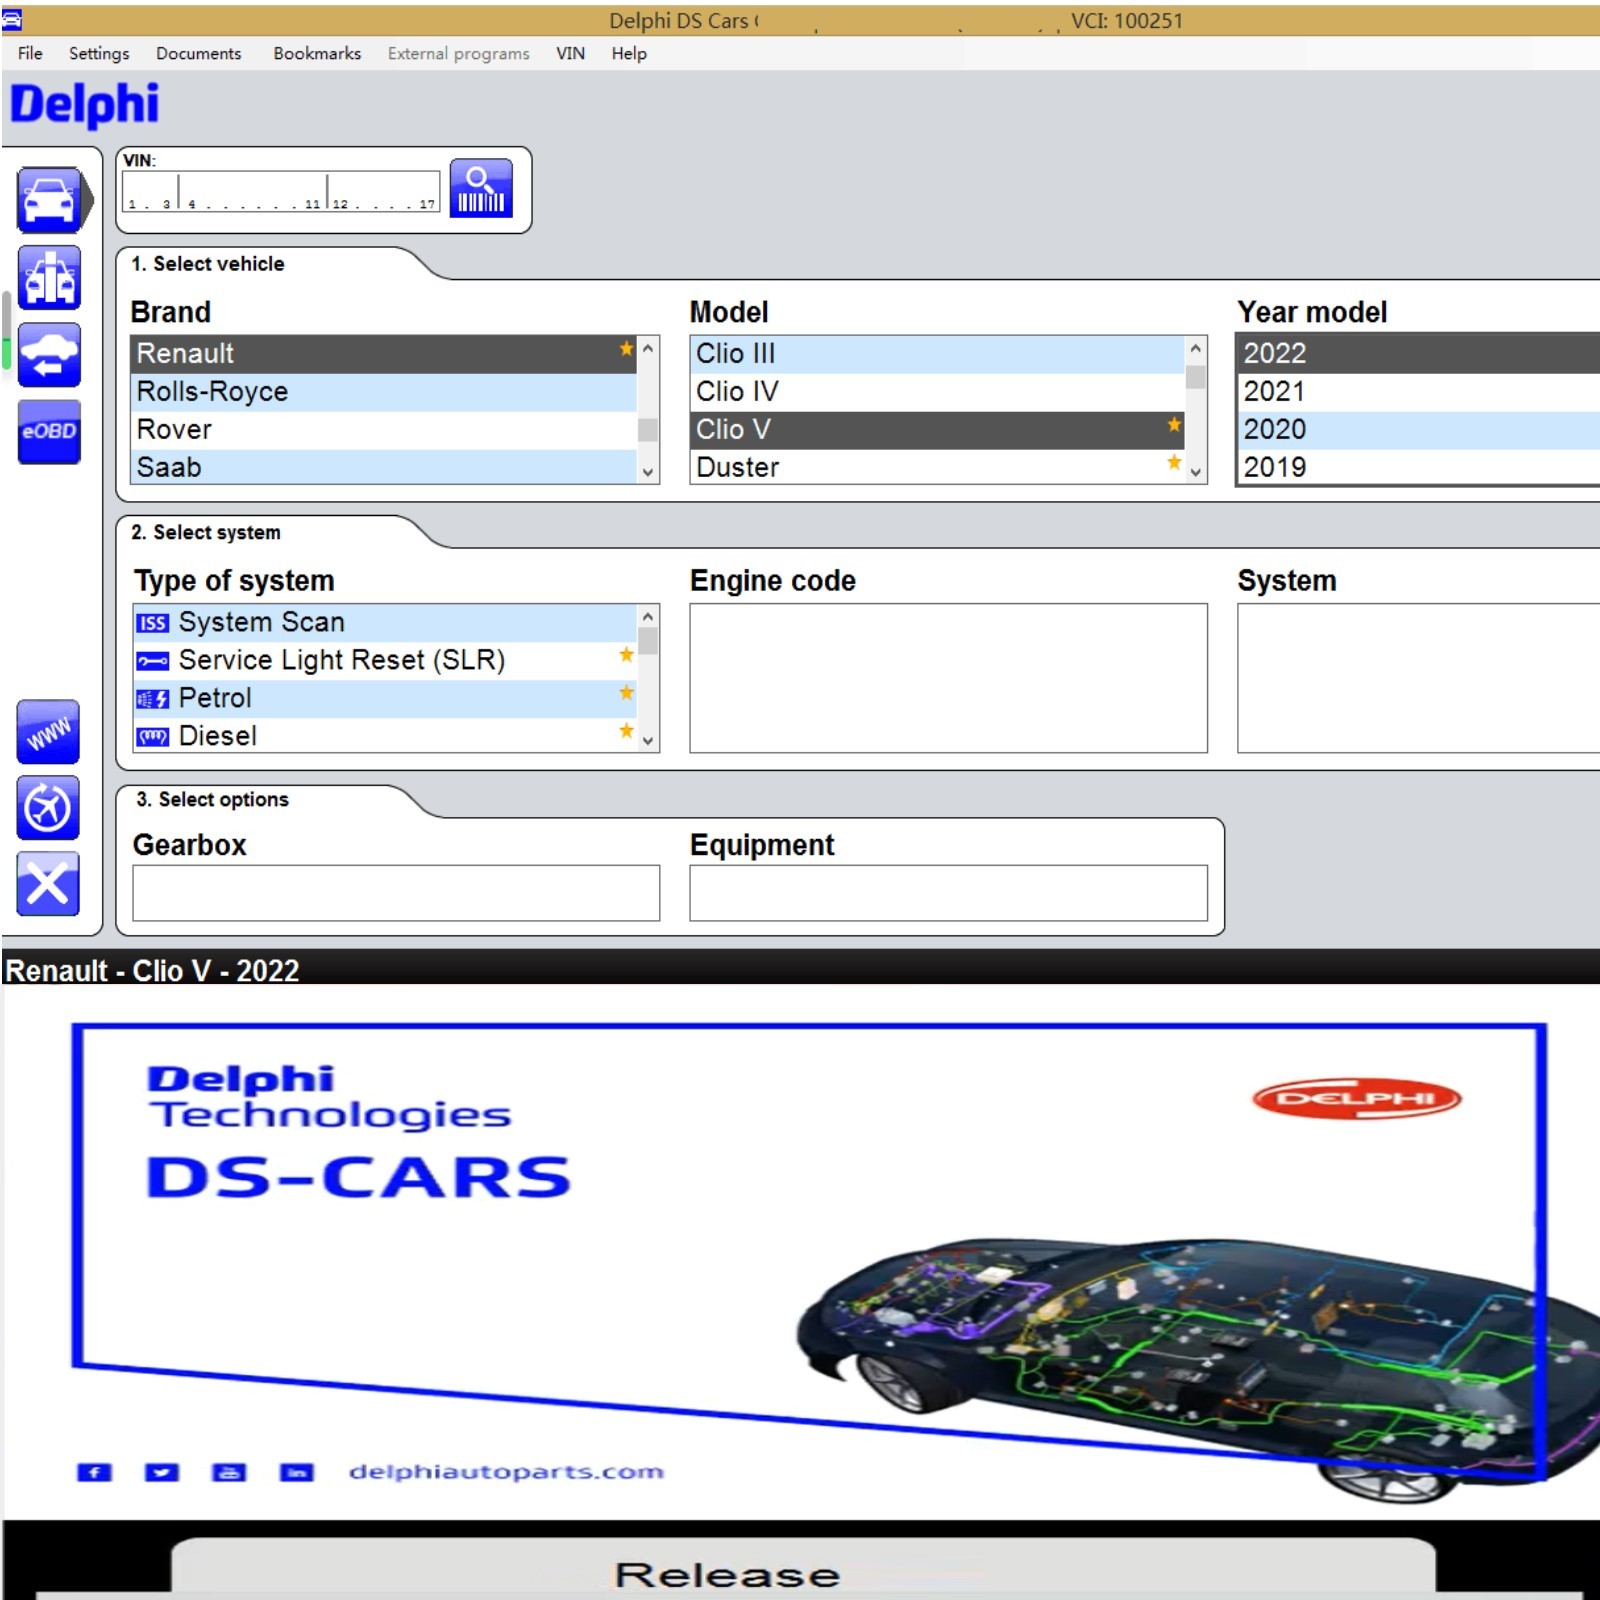Click the Model list scrollbar thumb

click(1195, 378)
